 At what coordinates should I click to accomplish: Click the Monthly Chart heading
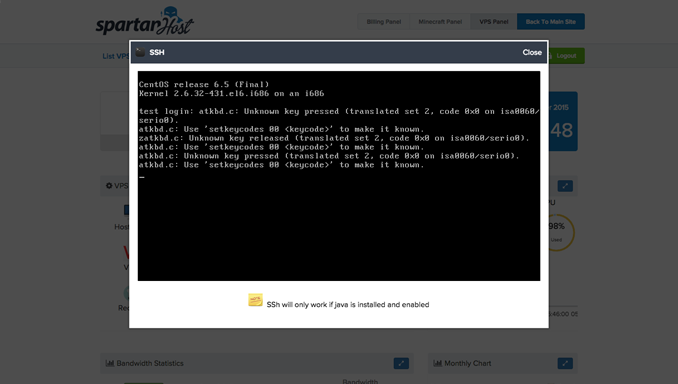coord(467,363)
